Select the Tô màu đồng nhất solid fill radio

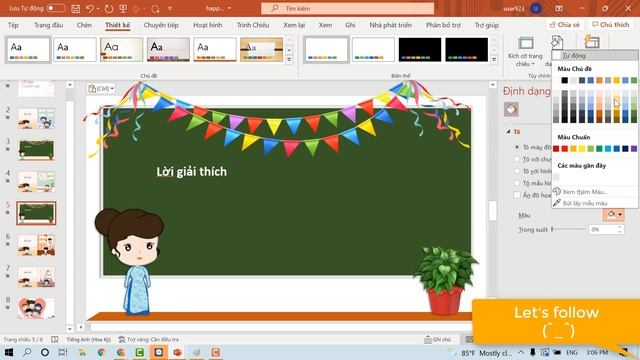click(x=517, y=147)
